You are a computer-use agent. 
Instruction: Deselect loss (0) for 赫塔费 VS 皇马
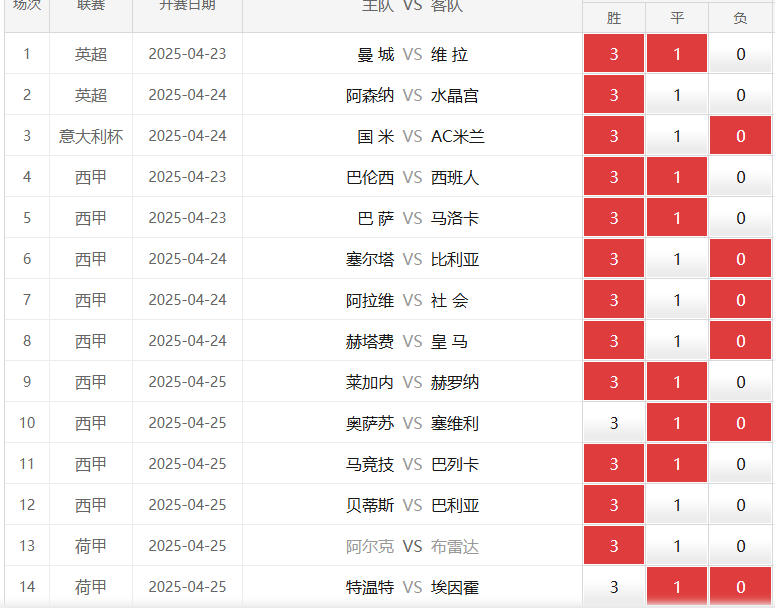(x=740, y=341)
